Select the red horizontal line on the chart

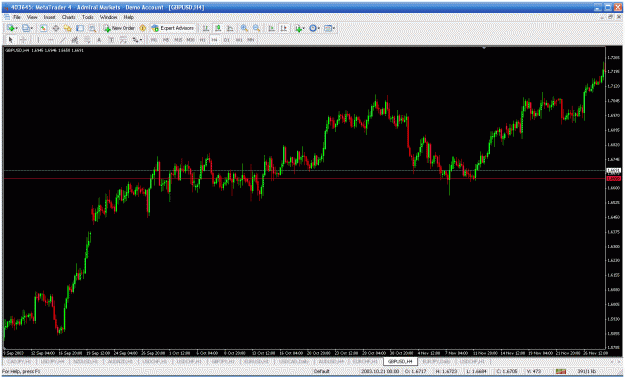pos(305,179)
